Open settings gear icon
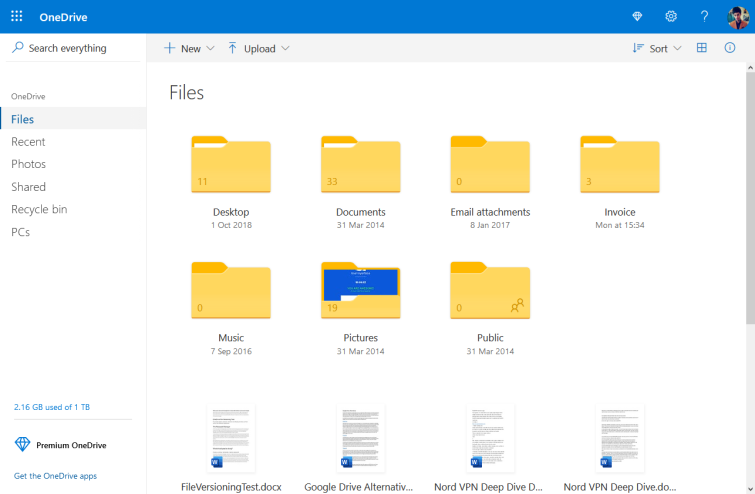The image size is (755, 494). pos(671,16)
